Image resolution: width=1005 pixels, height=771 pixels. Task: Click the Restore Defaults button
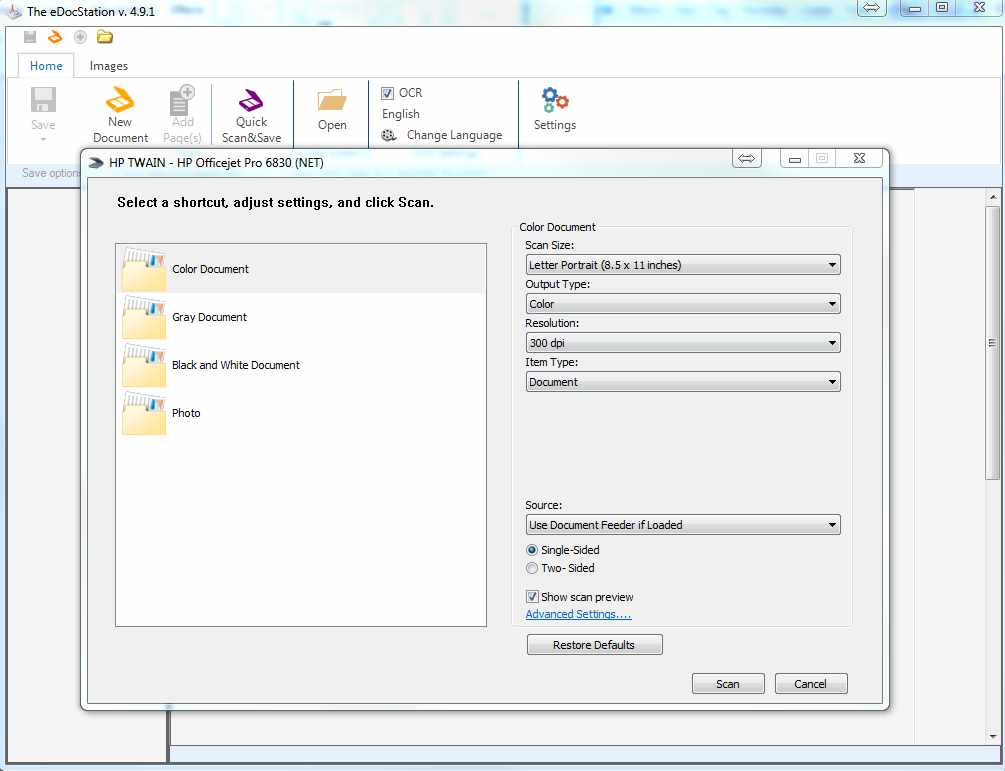(x=594, y=645)
